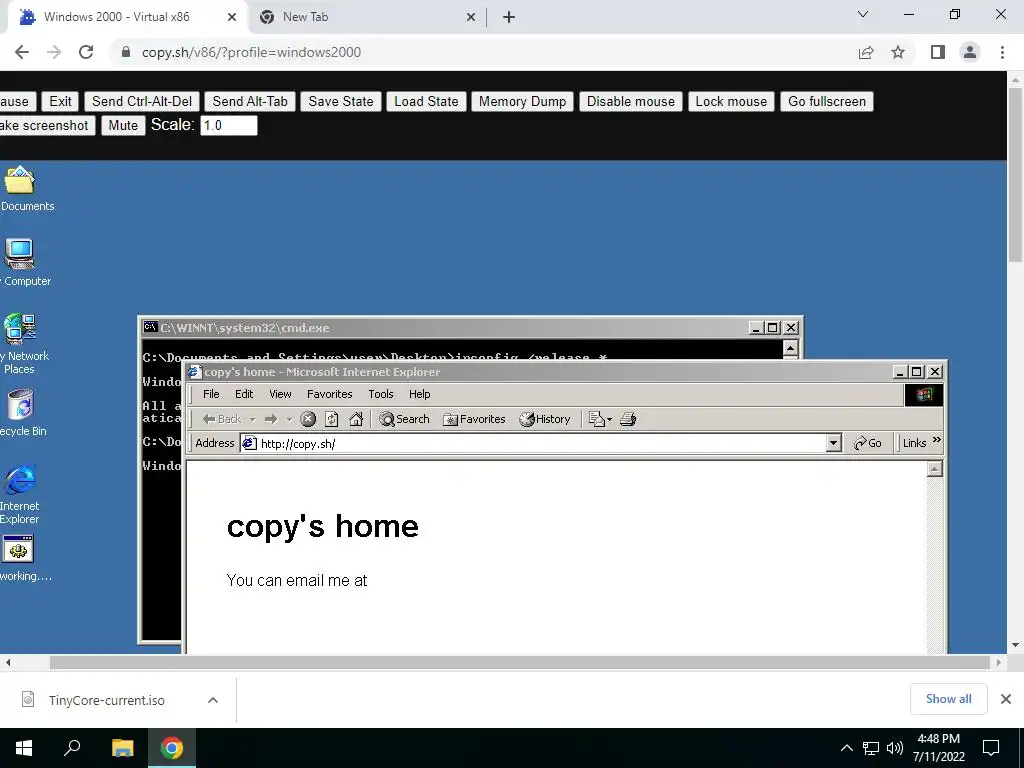Click the IE Stop loading icon
The image size is (1024, 768).
[x=308, y=419]
